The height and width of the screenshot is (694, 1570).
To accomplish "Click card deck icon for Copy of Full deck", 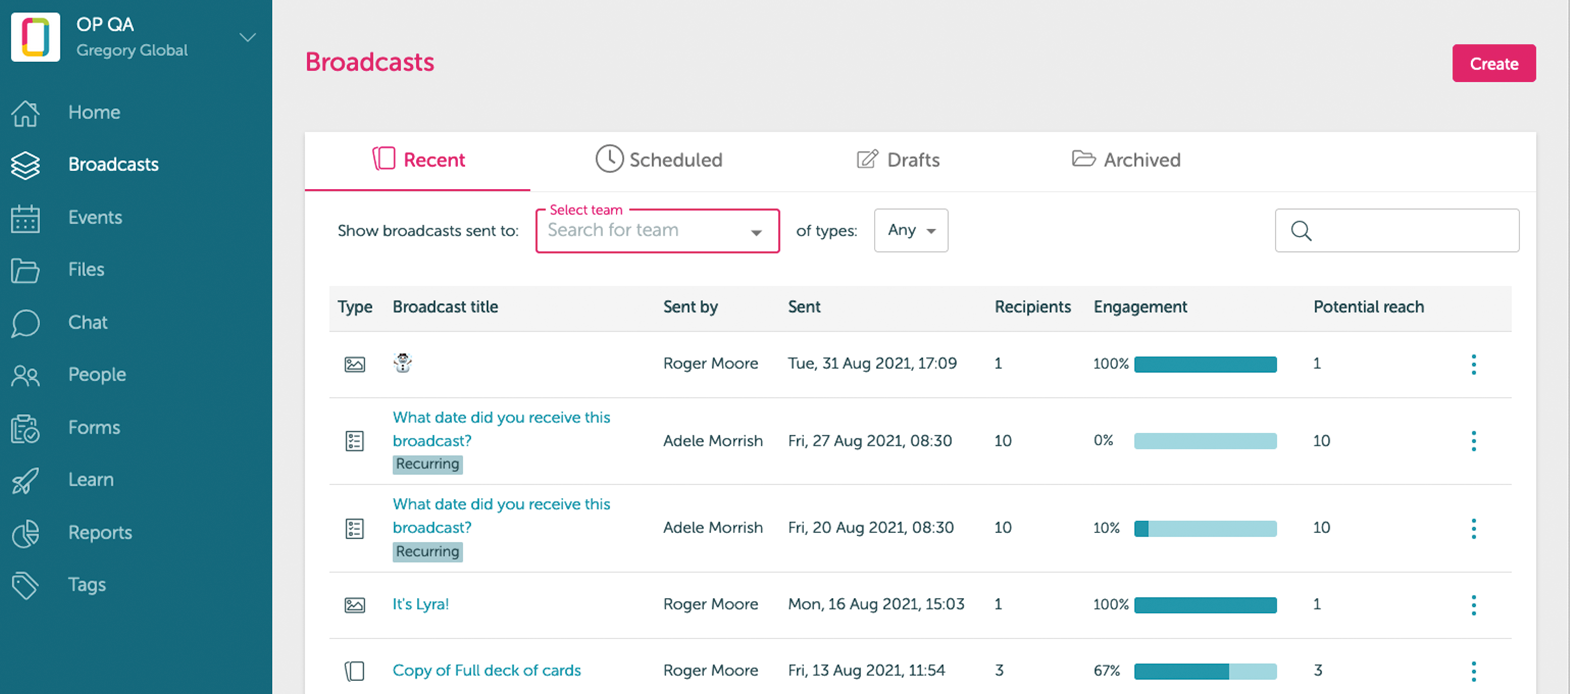I will pos(355,671).
